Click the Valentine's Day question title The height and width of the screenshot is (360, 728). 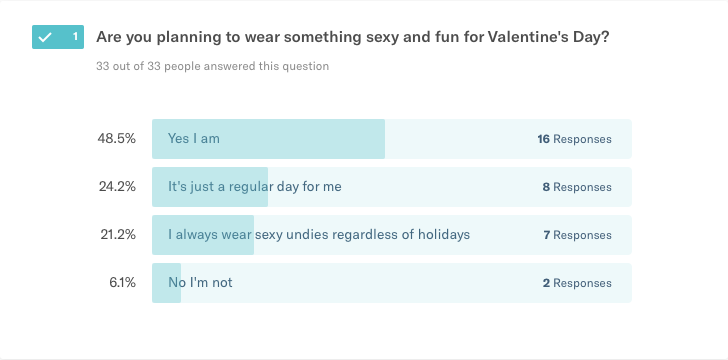[x=352, y=37]
